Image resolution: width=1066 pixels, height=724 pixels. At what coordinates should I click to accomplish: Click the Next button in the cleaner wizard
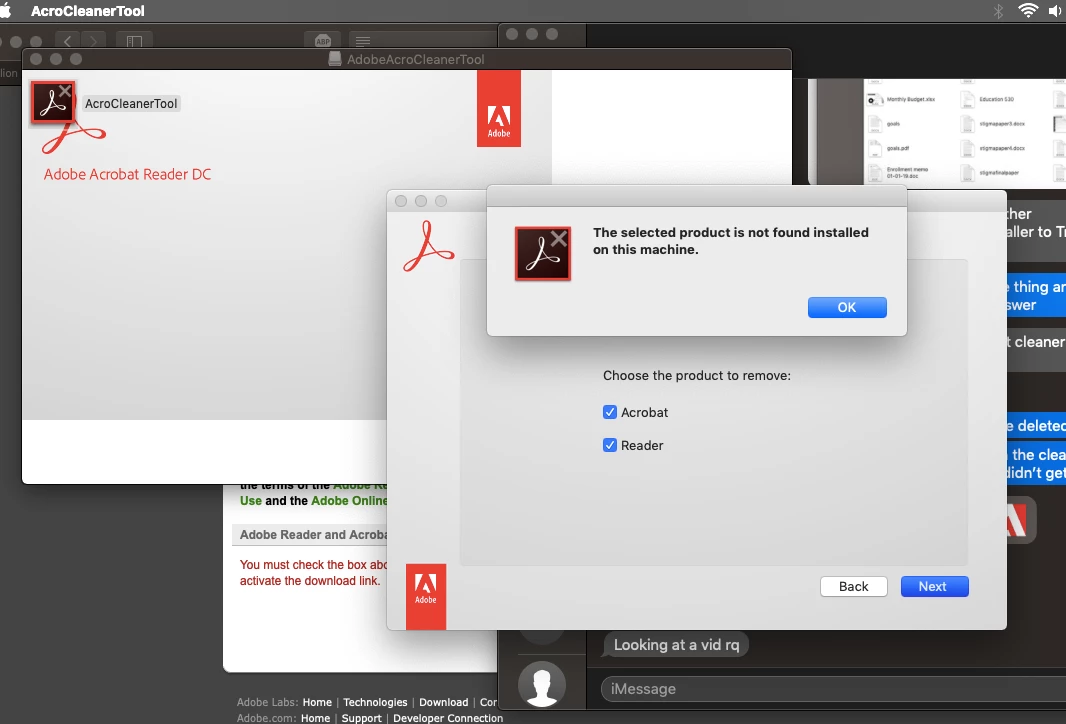[x=934, y=586]
